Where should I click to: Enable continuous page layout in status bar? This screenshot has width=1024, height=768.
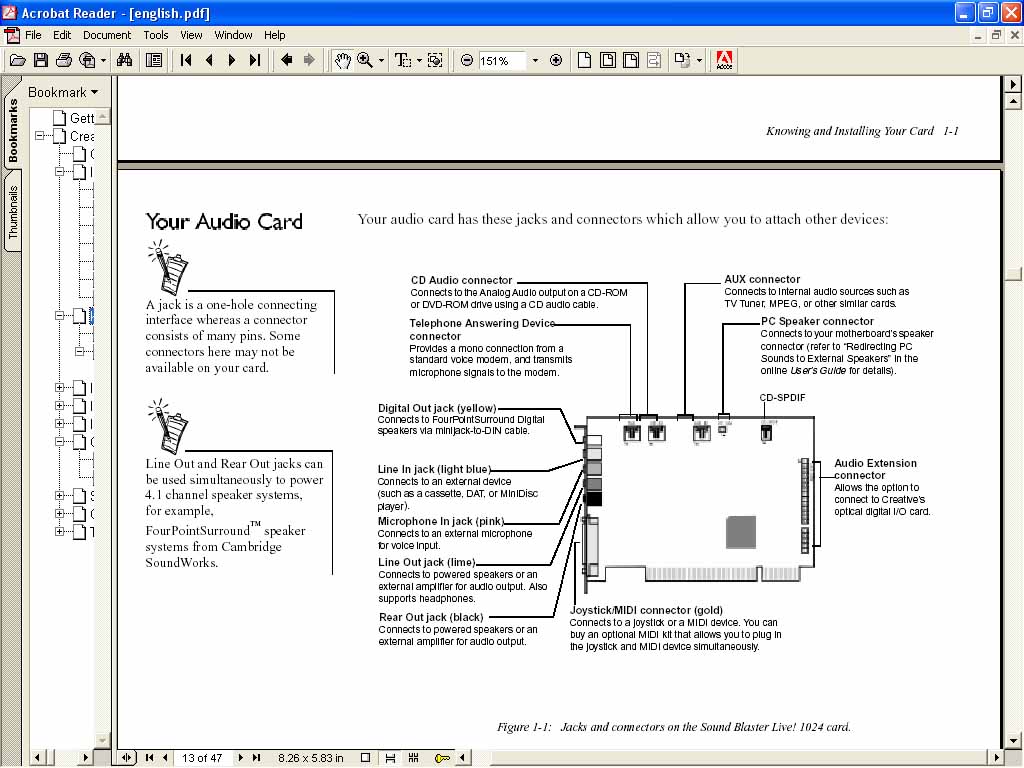click(389, 758)
